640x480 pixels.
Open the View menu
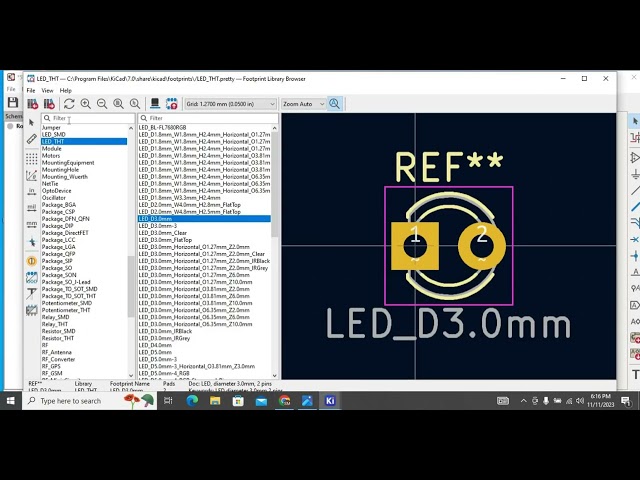(47, 91)
